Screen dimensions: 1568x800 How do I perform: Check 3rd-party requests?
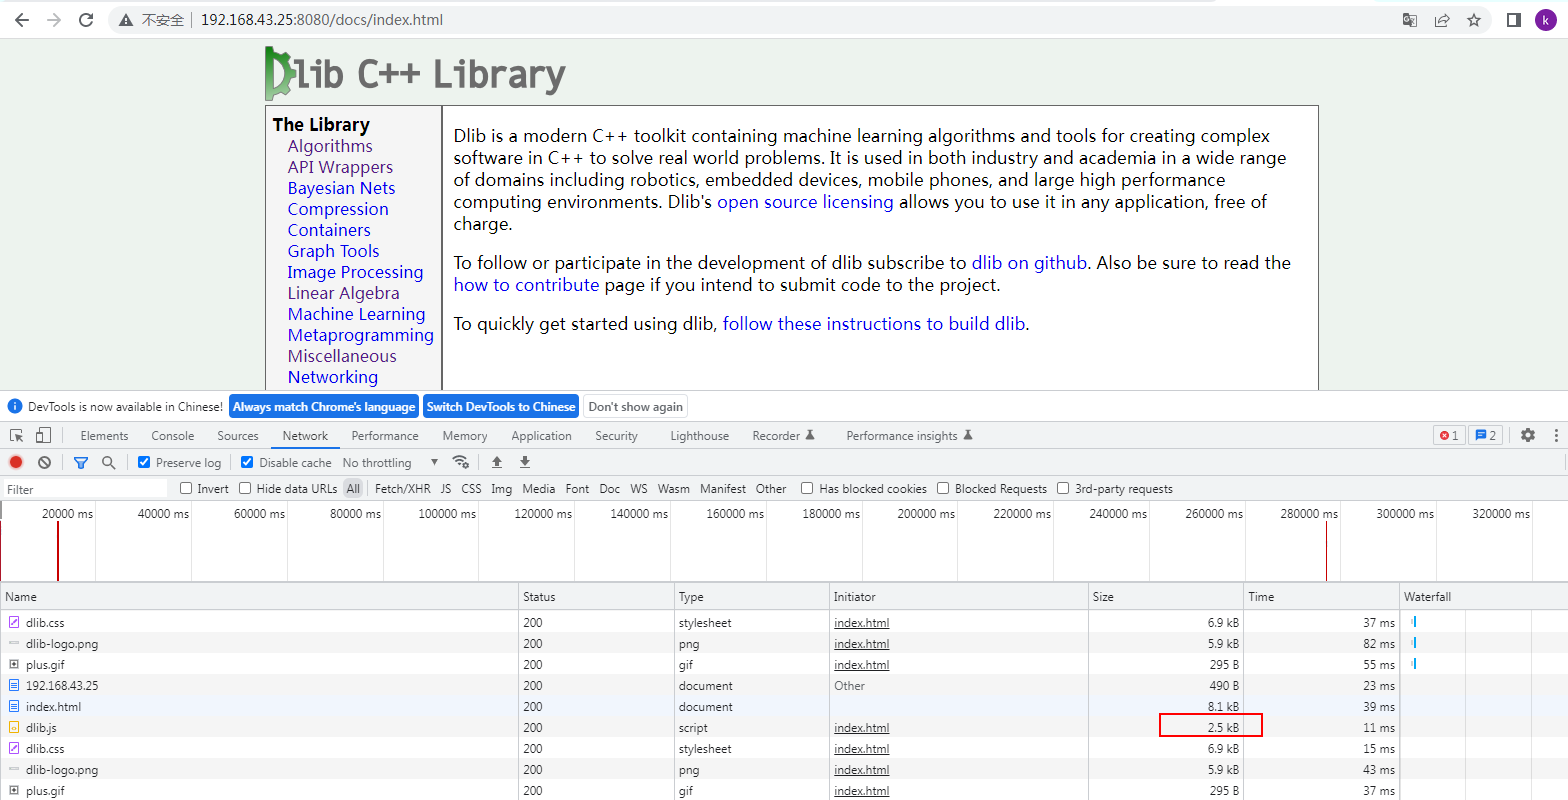click(x=1063, y=489)
